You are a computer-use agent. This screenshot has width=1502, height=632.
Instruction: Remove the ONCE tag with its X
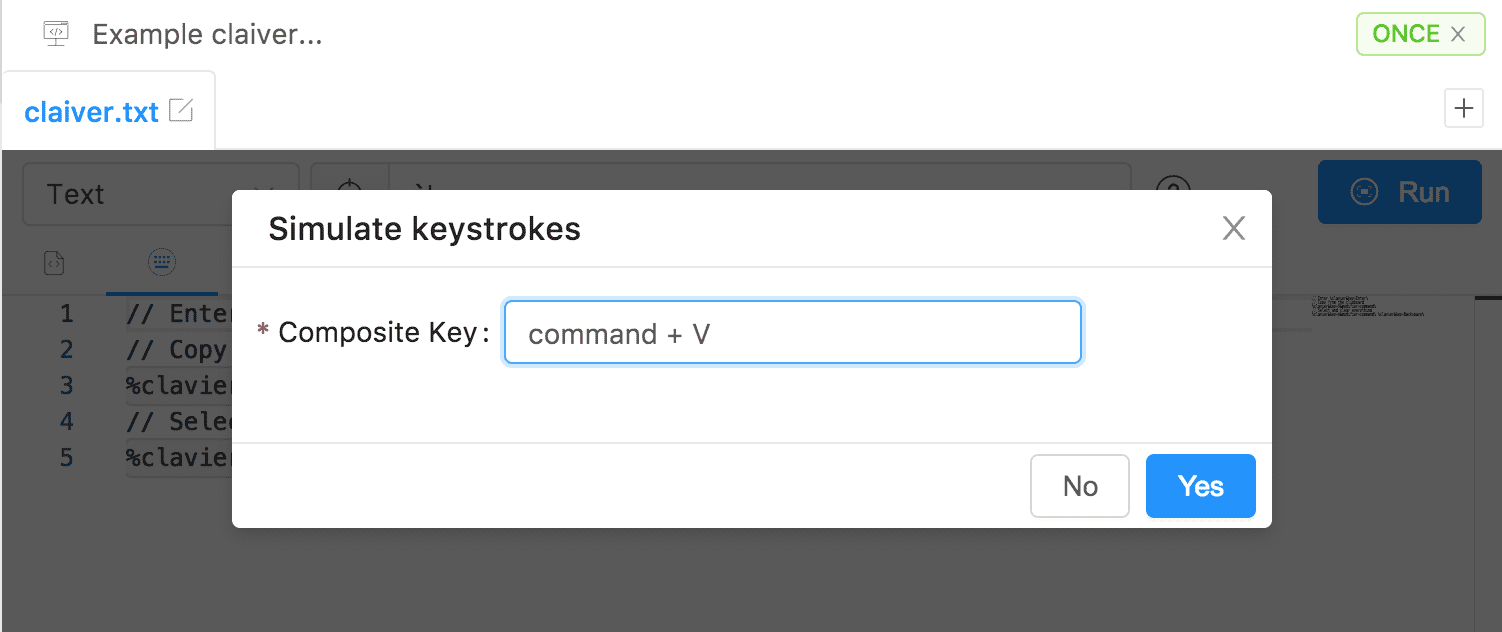click(1458, 34)
